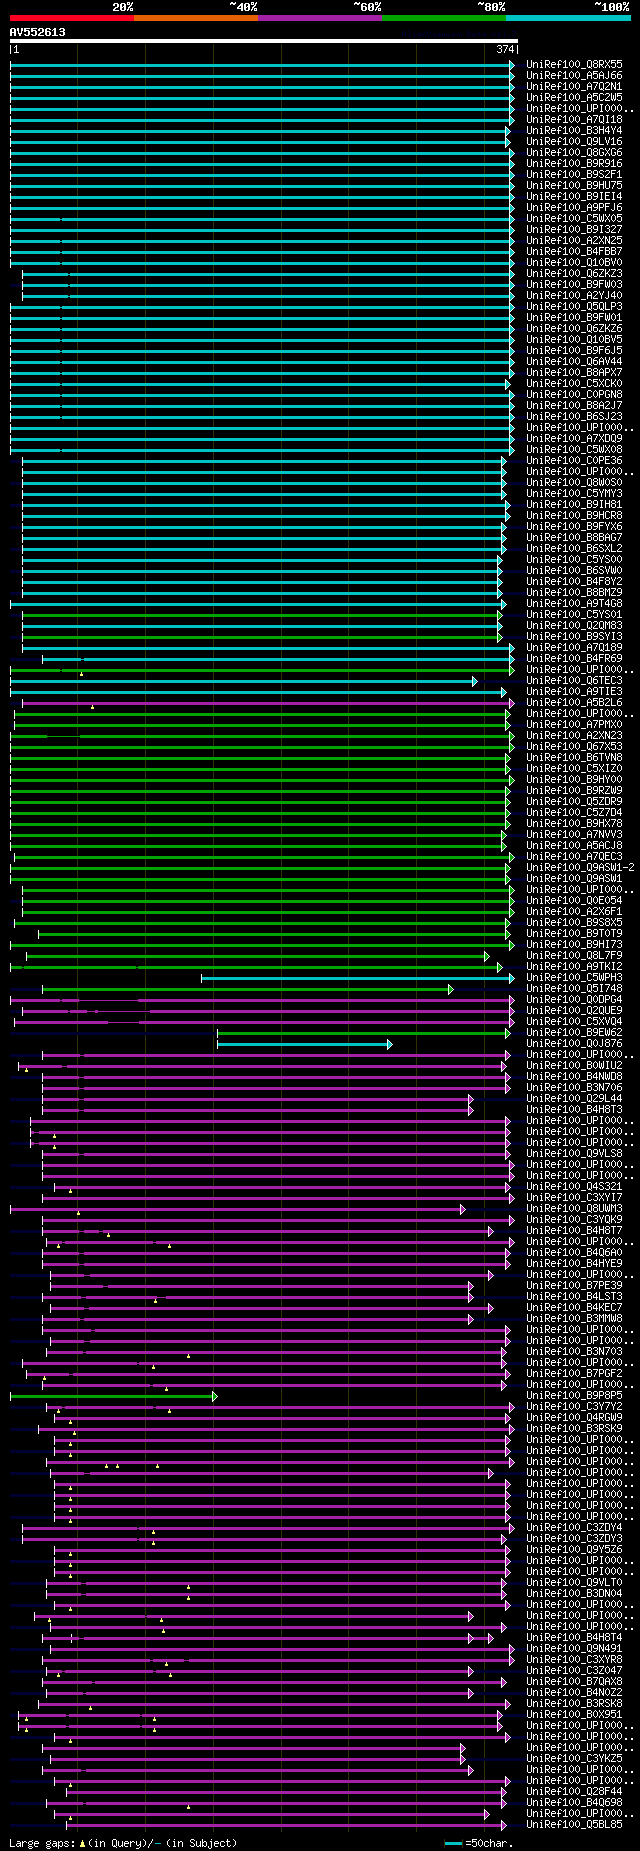
Task: Select hit label UniRef100_Q0E054
Action: click(x=574, y=901)
